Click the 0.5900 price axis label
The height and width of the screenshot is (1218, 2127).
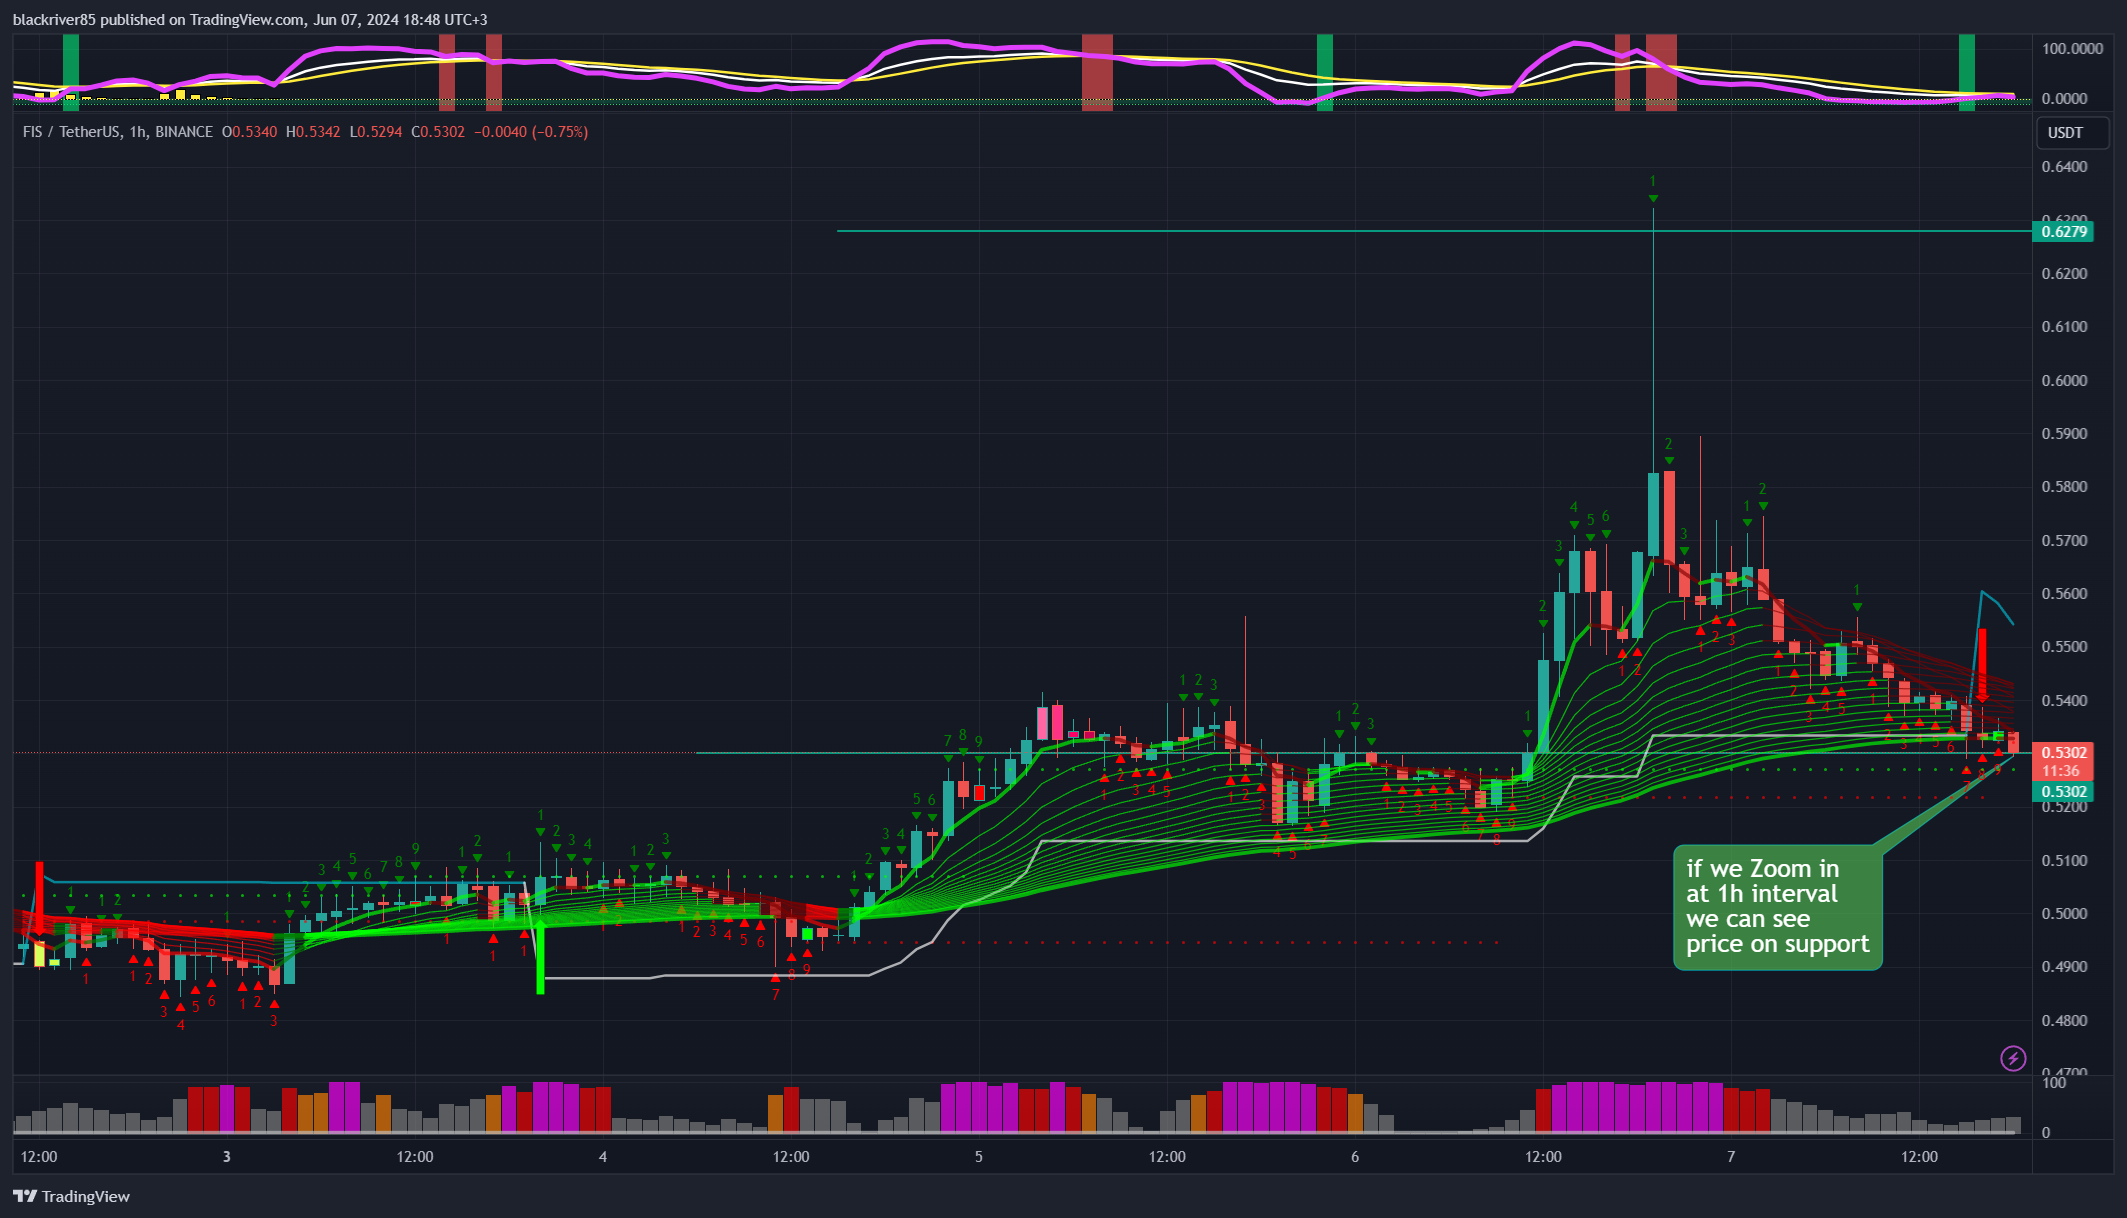pos(2064,434)
